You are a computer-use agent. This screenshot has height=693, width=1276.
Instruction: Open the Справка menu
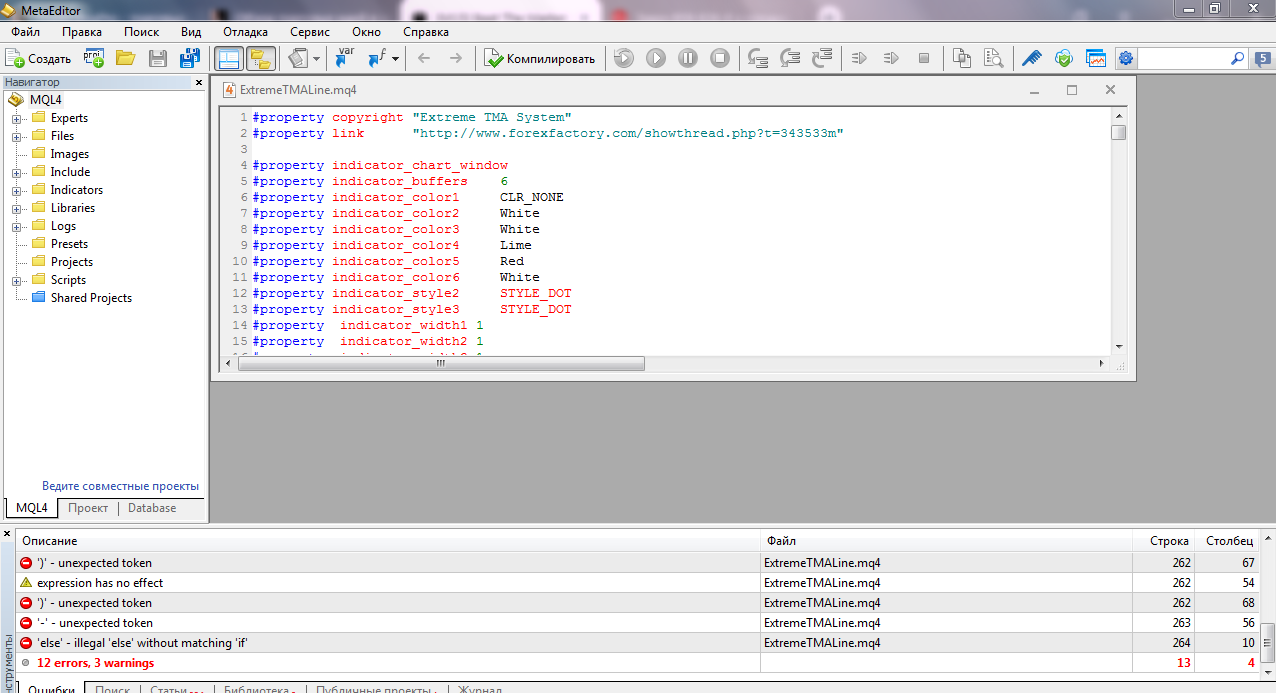pyautogui.click(x=425, y=32)
